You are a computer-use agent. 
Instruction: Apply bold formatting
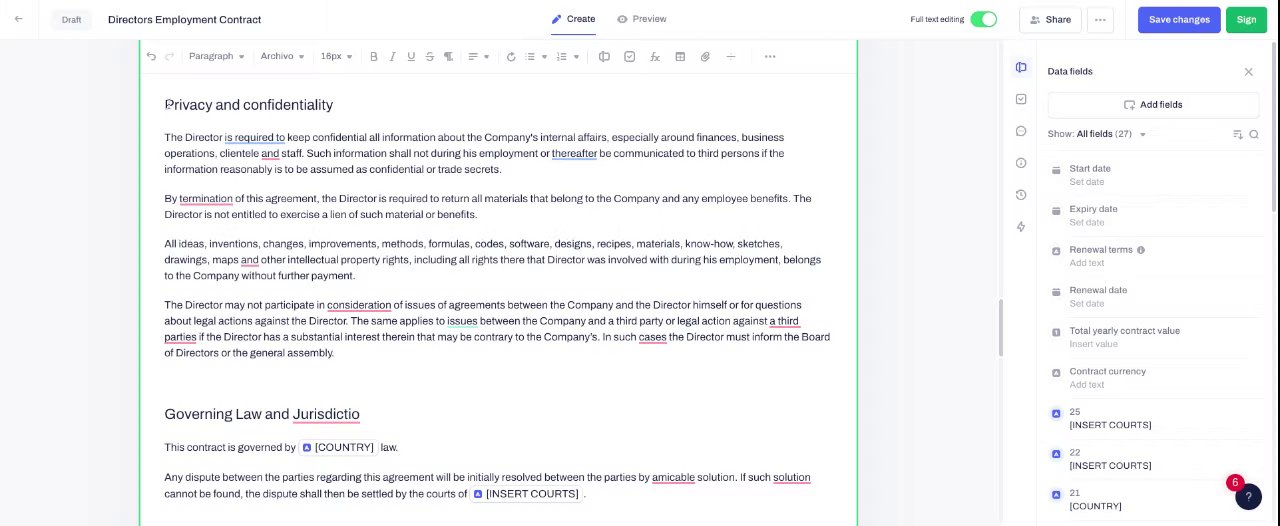pyautogui.click(x=374, y=57)
